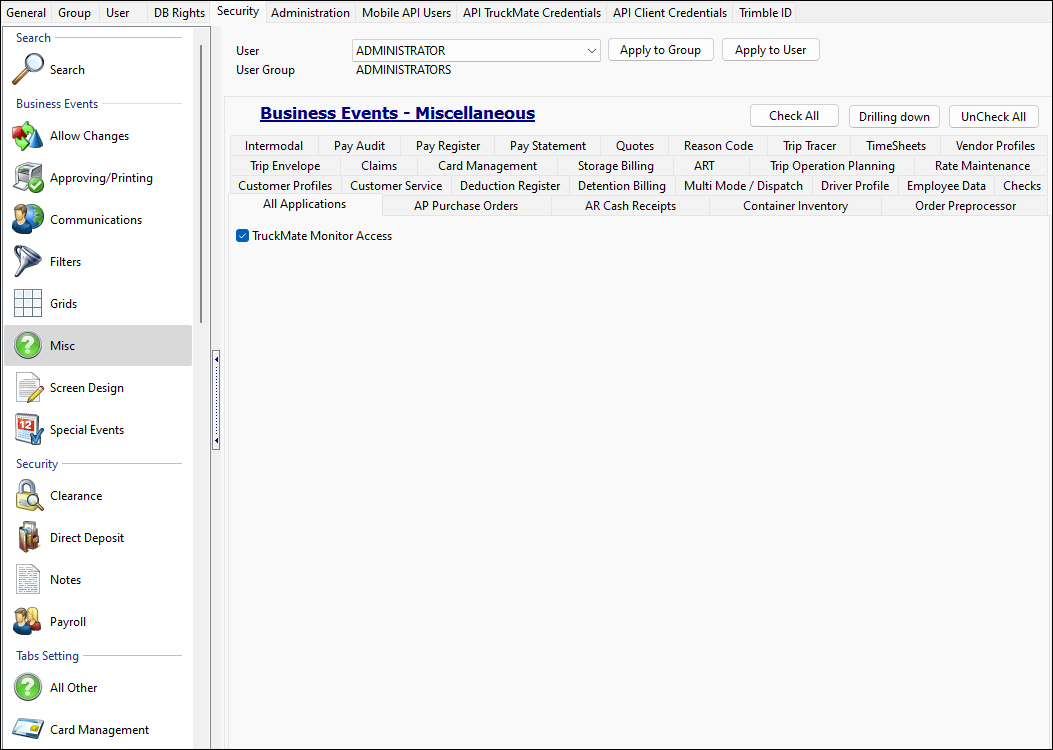Image resolution: width=1053 pixels, height=750 pixels.
Task: Open the Communications icon
Action: (x=27, y=219)
